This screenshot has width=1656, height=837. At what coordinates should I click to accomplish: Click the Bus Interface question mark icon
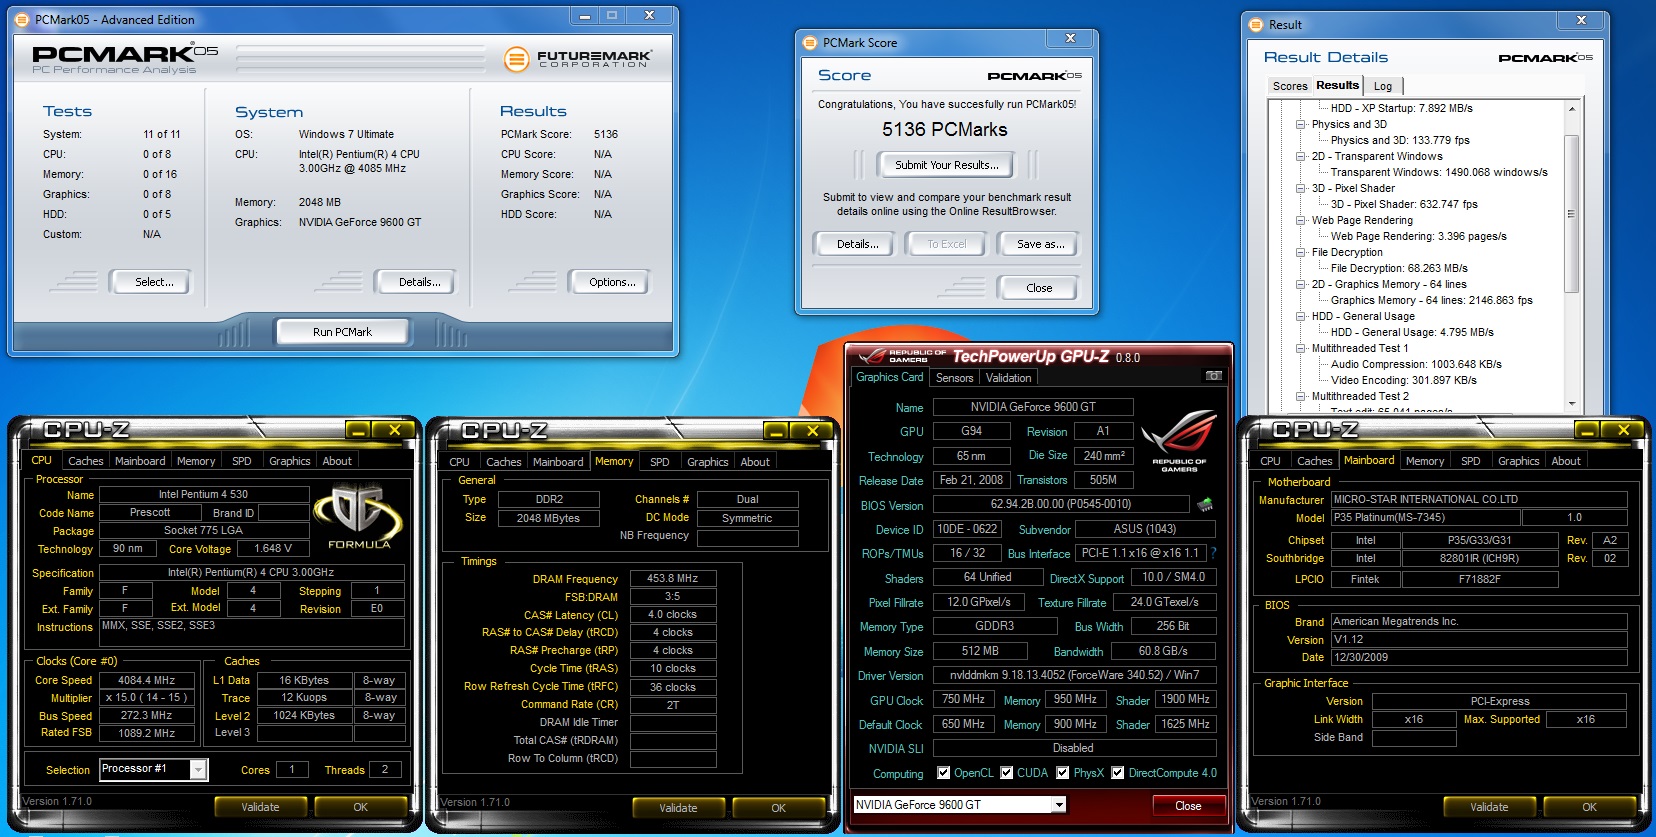[x=1213, y=553]
